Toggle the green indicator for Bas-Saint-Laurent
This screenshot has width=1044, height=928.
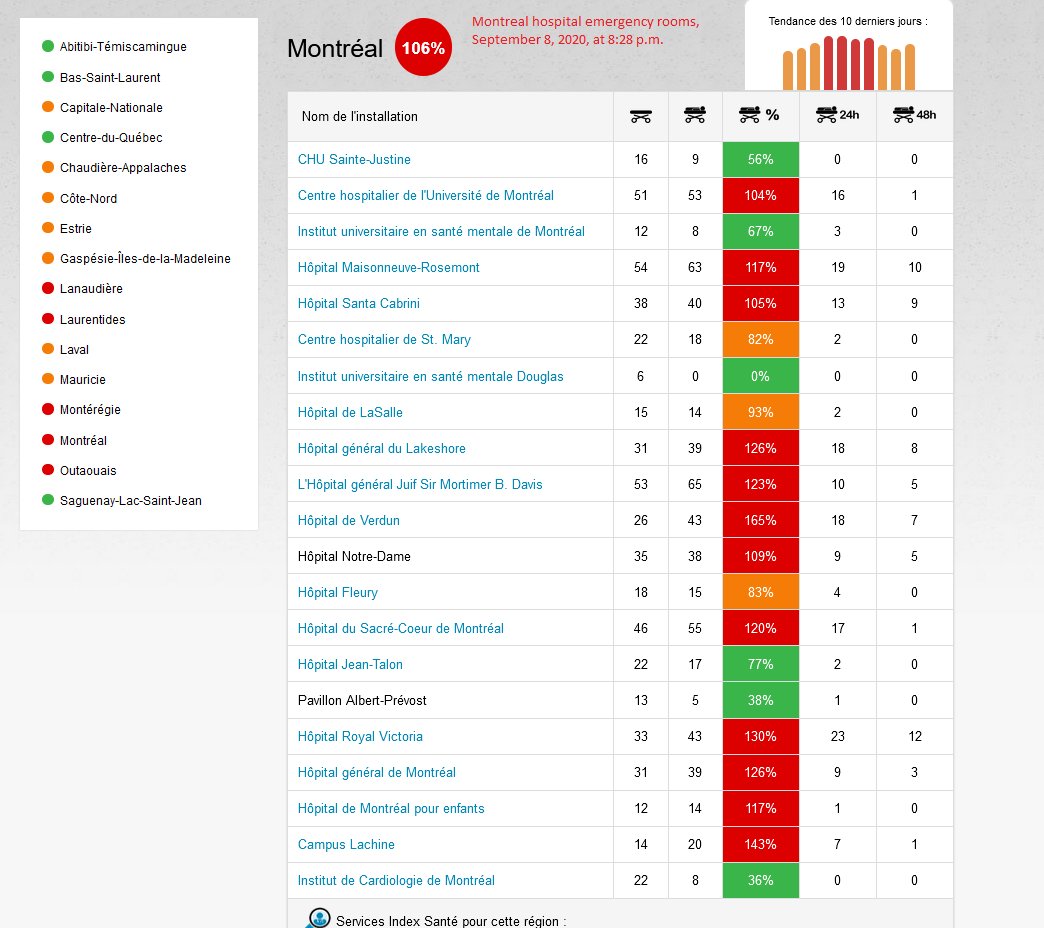(46, 77)
